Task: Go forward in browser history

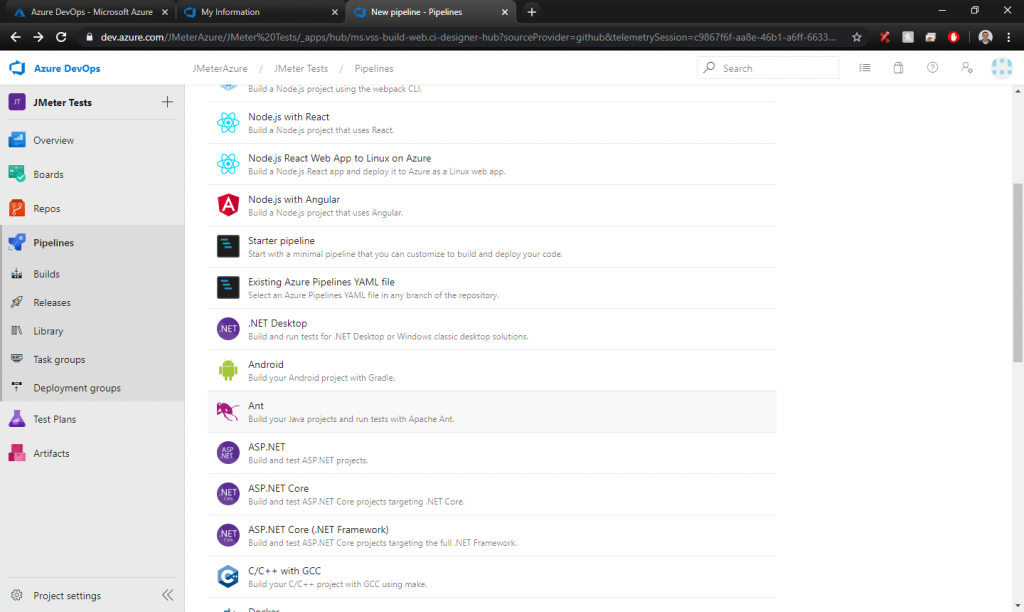Action: (39, 37)
